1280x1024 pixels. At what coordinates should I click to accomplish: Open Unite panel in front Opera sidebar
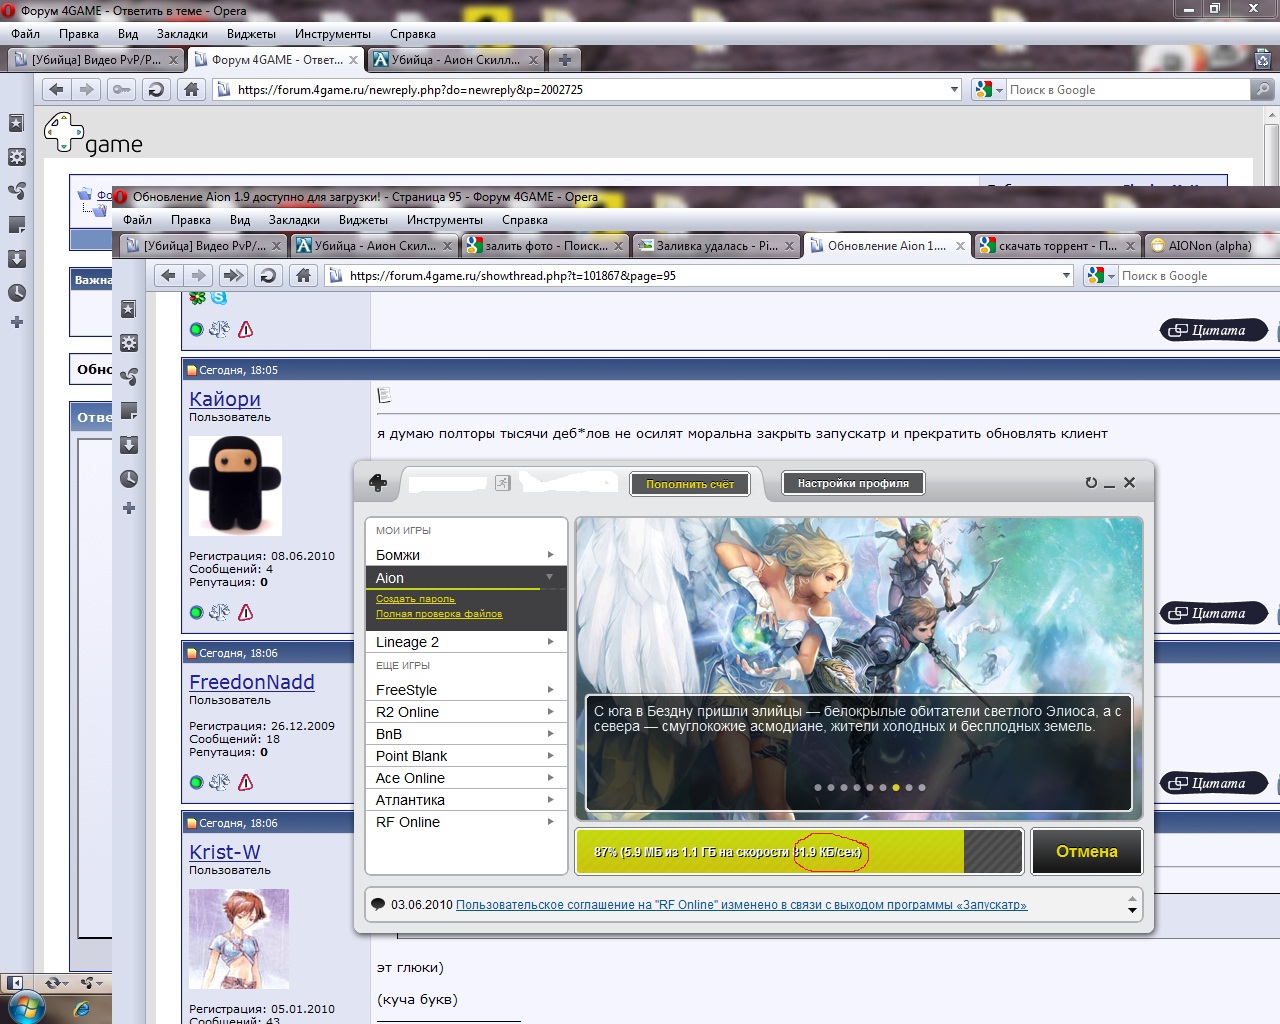pos(129,377)
